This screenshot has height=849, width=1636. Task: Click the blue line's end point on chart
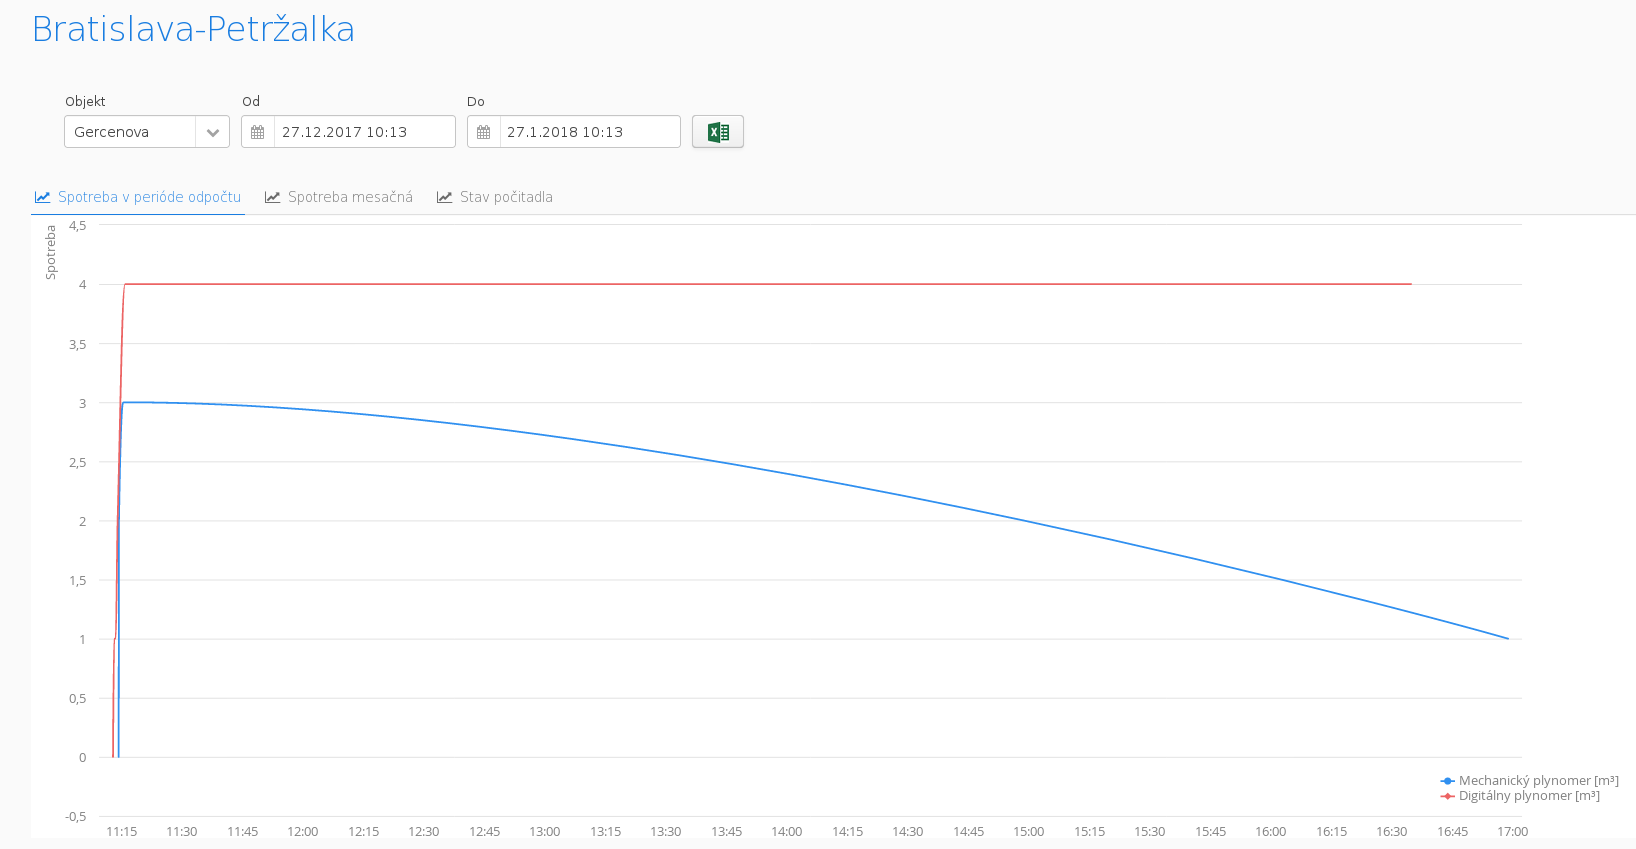[x=1508, y=638]
